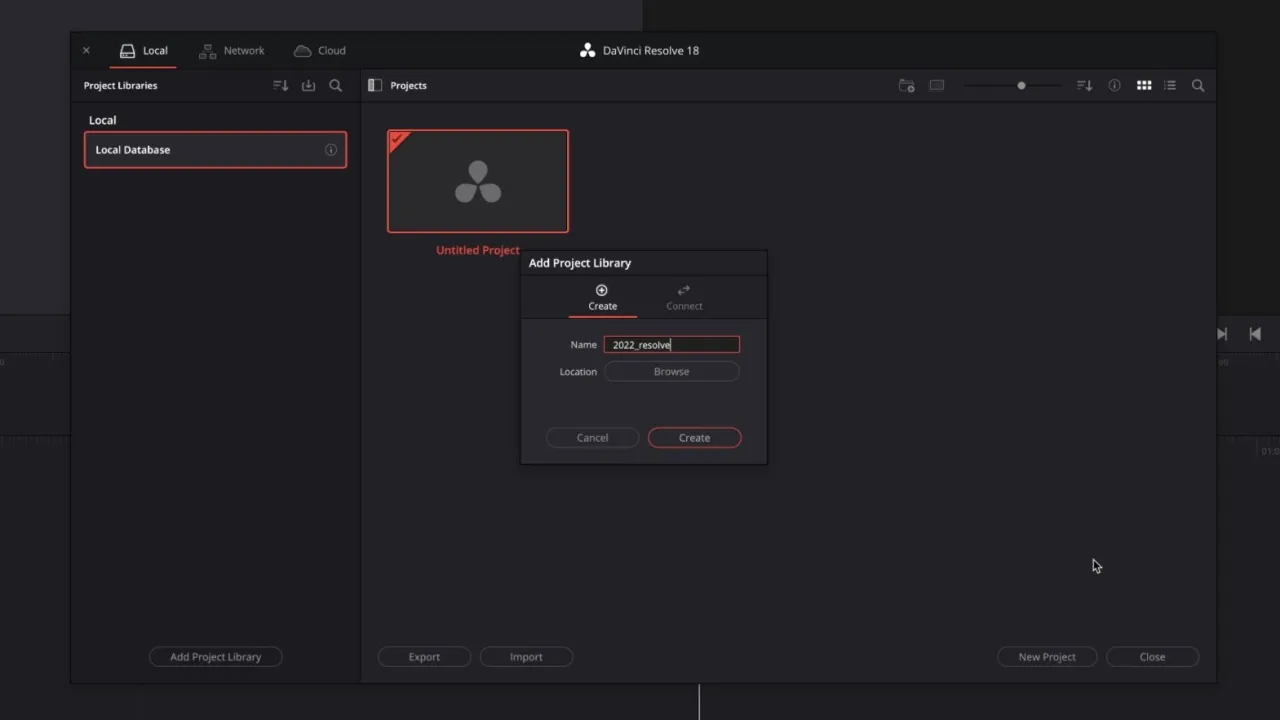
Task: Open the project search field
Action: click(x=1198, y=85)
